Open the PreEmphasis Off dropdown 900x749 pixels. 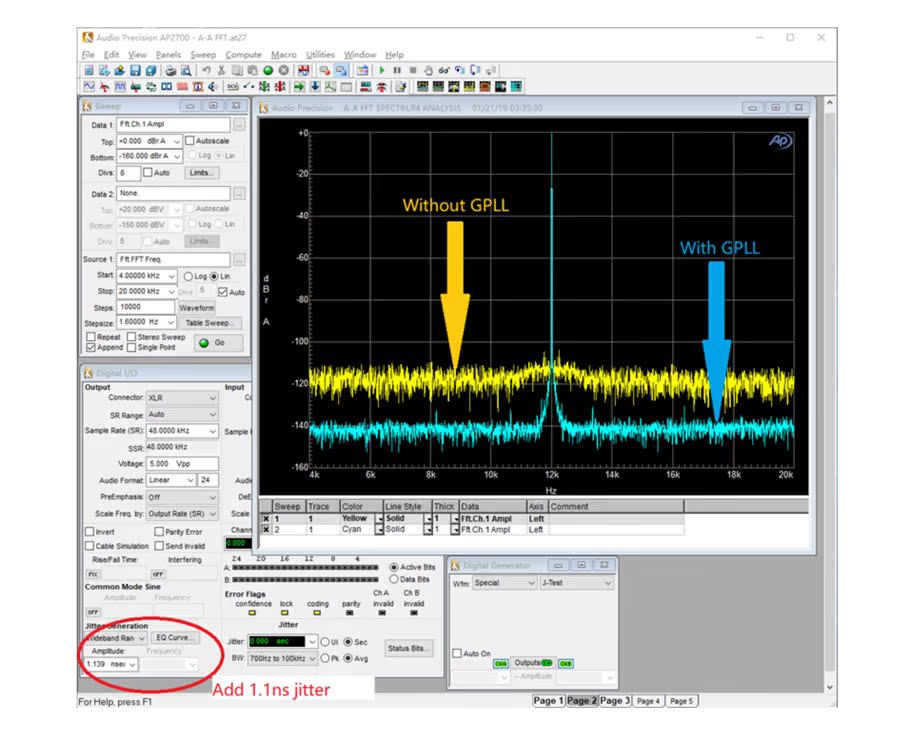[212, 497]
